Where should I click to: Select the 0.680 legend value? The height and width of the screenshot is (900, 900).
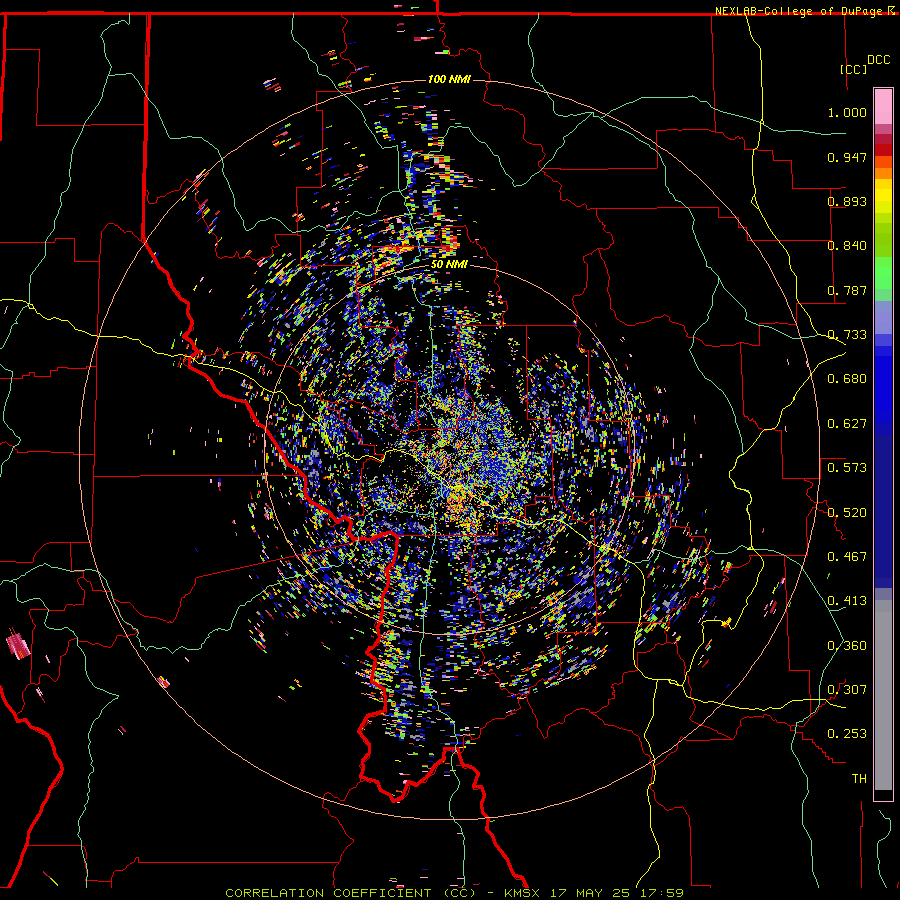pyautogui.click(x=847, y=379)
